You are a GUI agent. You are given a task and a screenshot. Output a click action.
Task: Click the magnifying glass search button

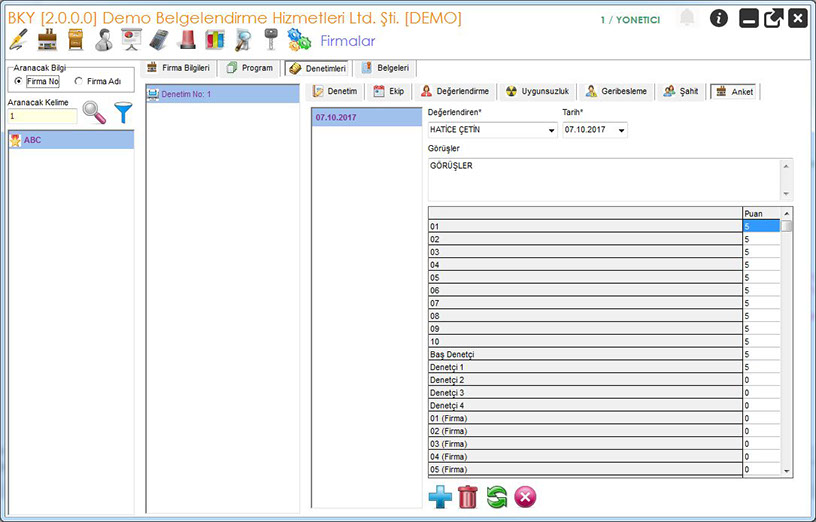point(94,112)
